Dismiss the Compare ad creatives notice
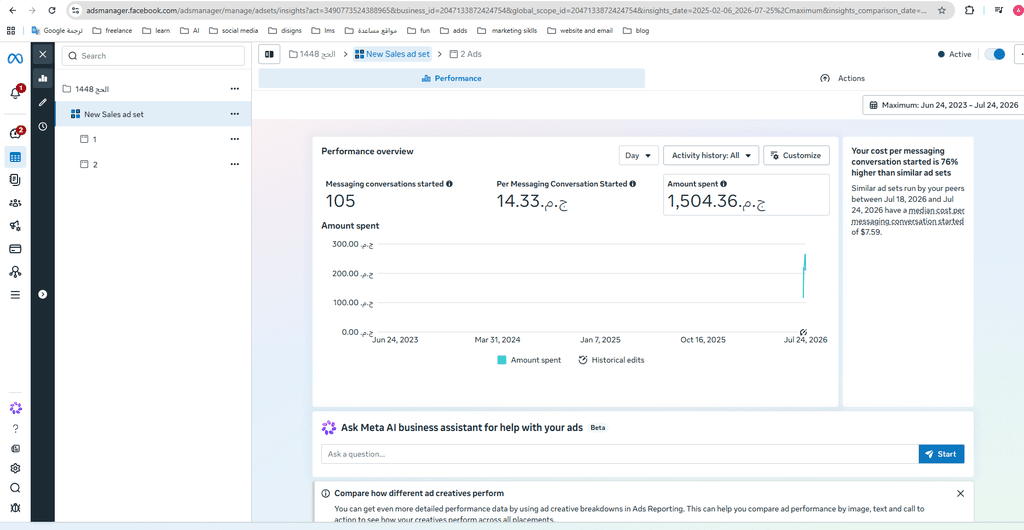The width and height of the screenshot is (1024, 530). [960, 493]
